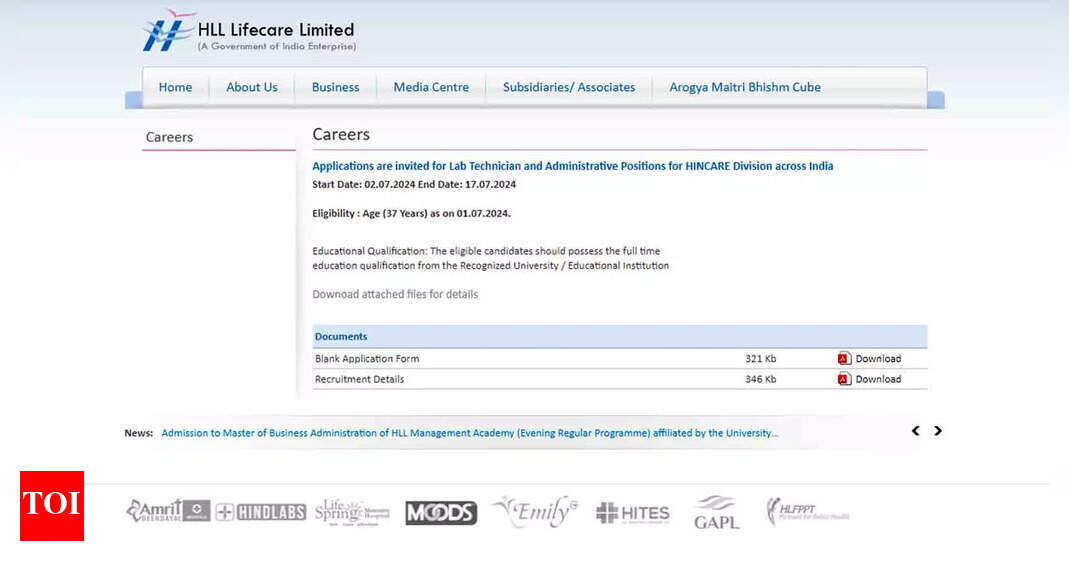Viewport: 1069px width, 580px height.
Task: Open the HITES brand logo
Action: pos(632,513)
